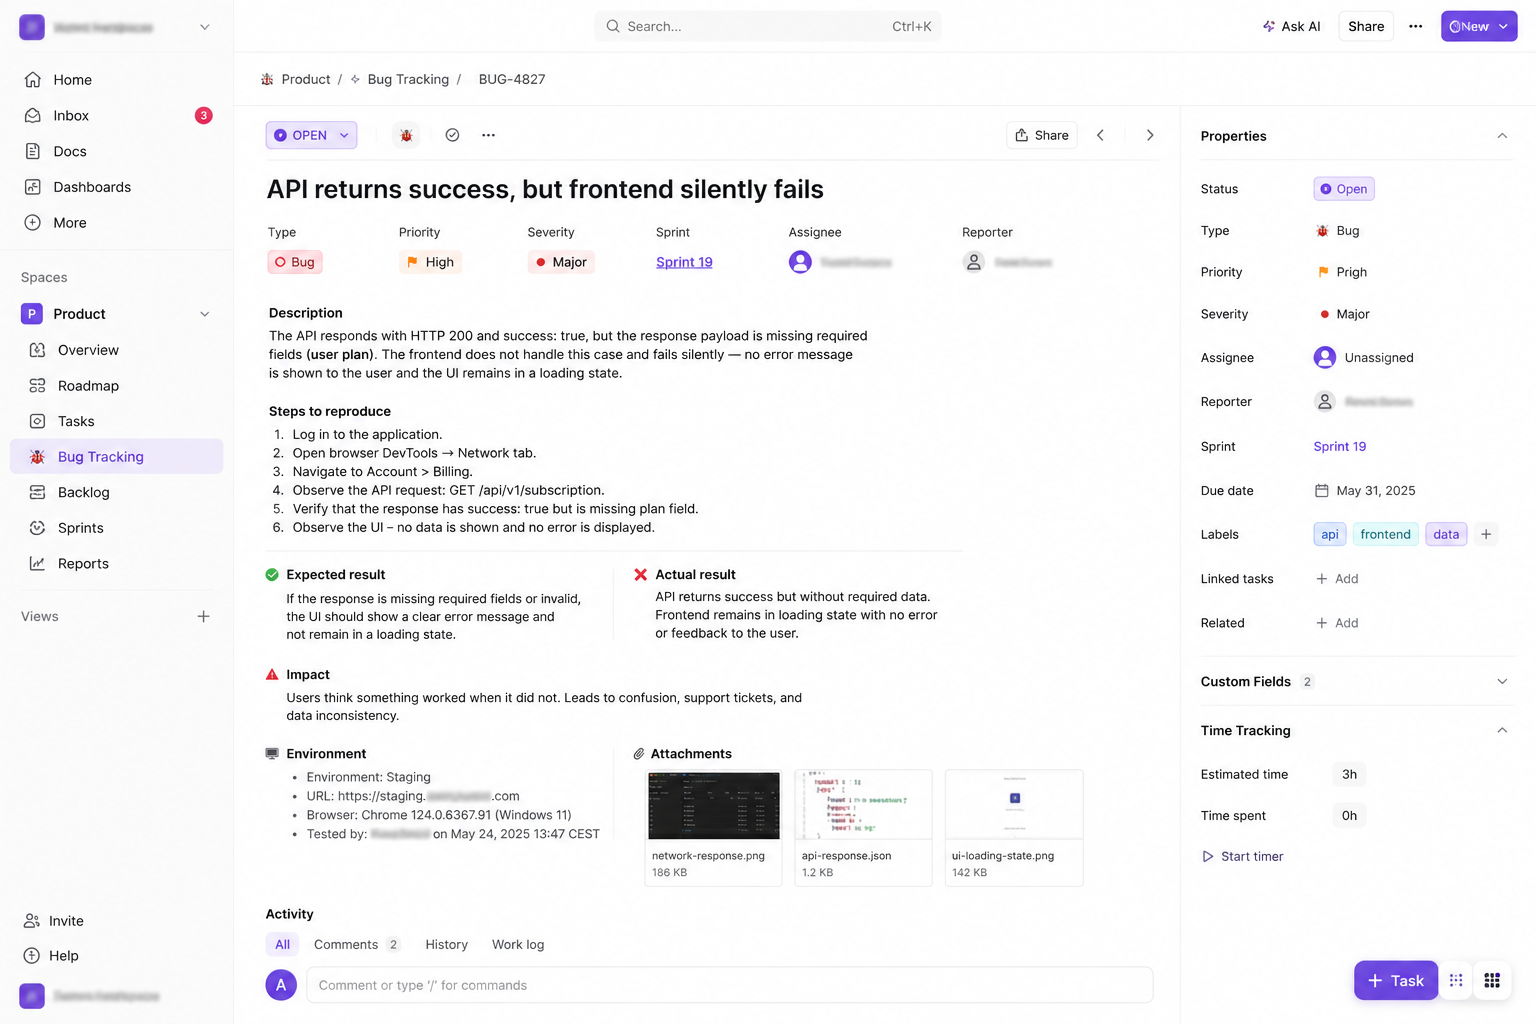This screenshot has height=1024, width=1536.
Task: Edit the estimated time 3h value
Action: tap(1349, 775)
